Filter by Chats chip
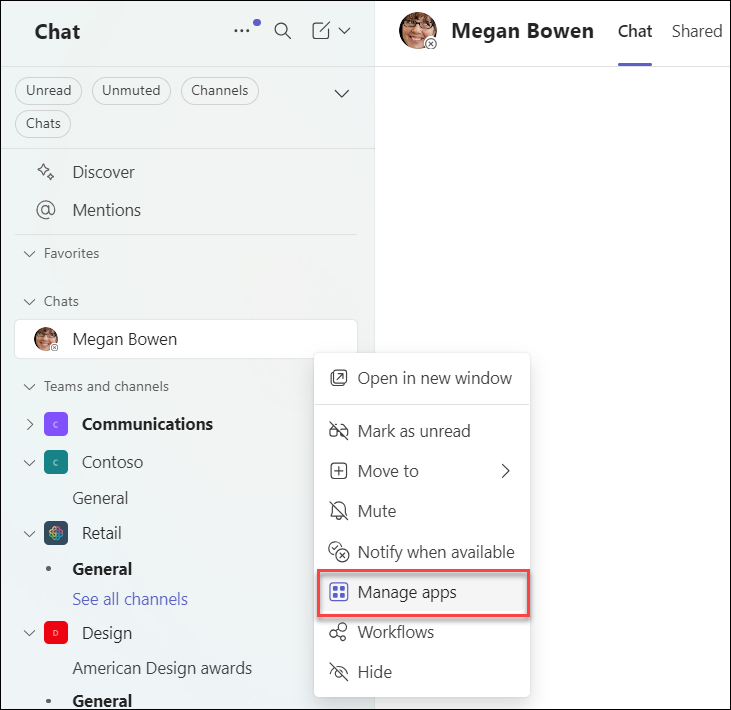The height and width of the screenshot is (710, 731). tap(43, 124)
